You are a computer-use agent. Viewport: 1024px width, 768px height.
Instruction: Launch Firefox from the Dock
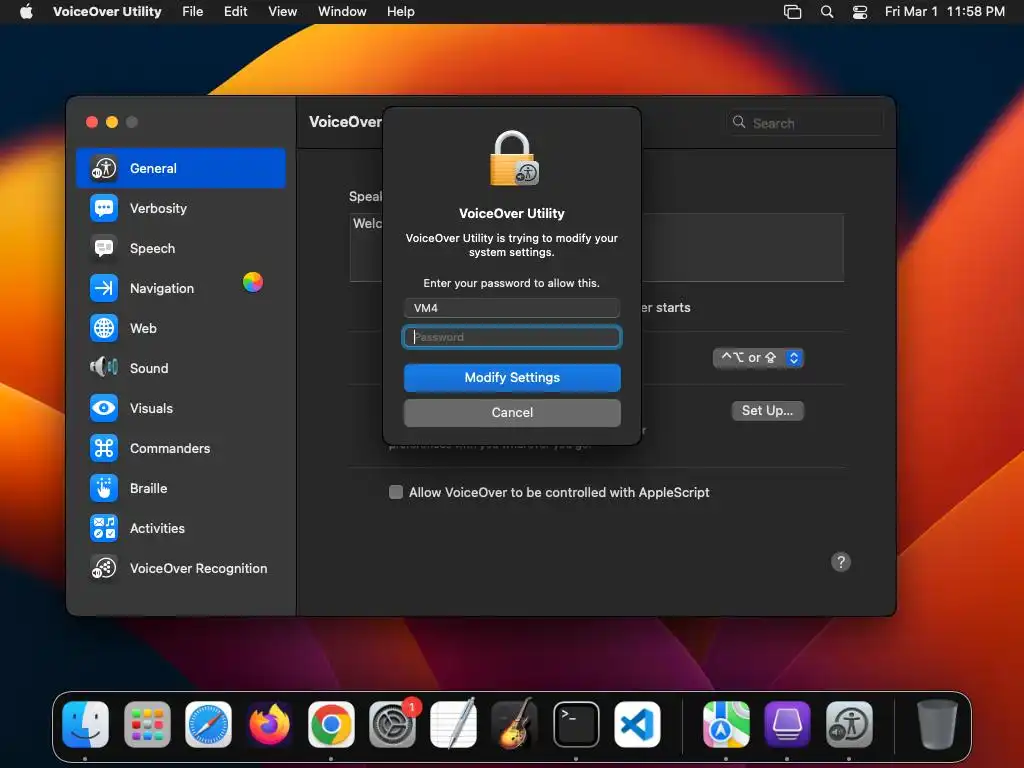tap(270, 724)
